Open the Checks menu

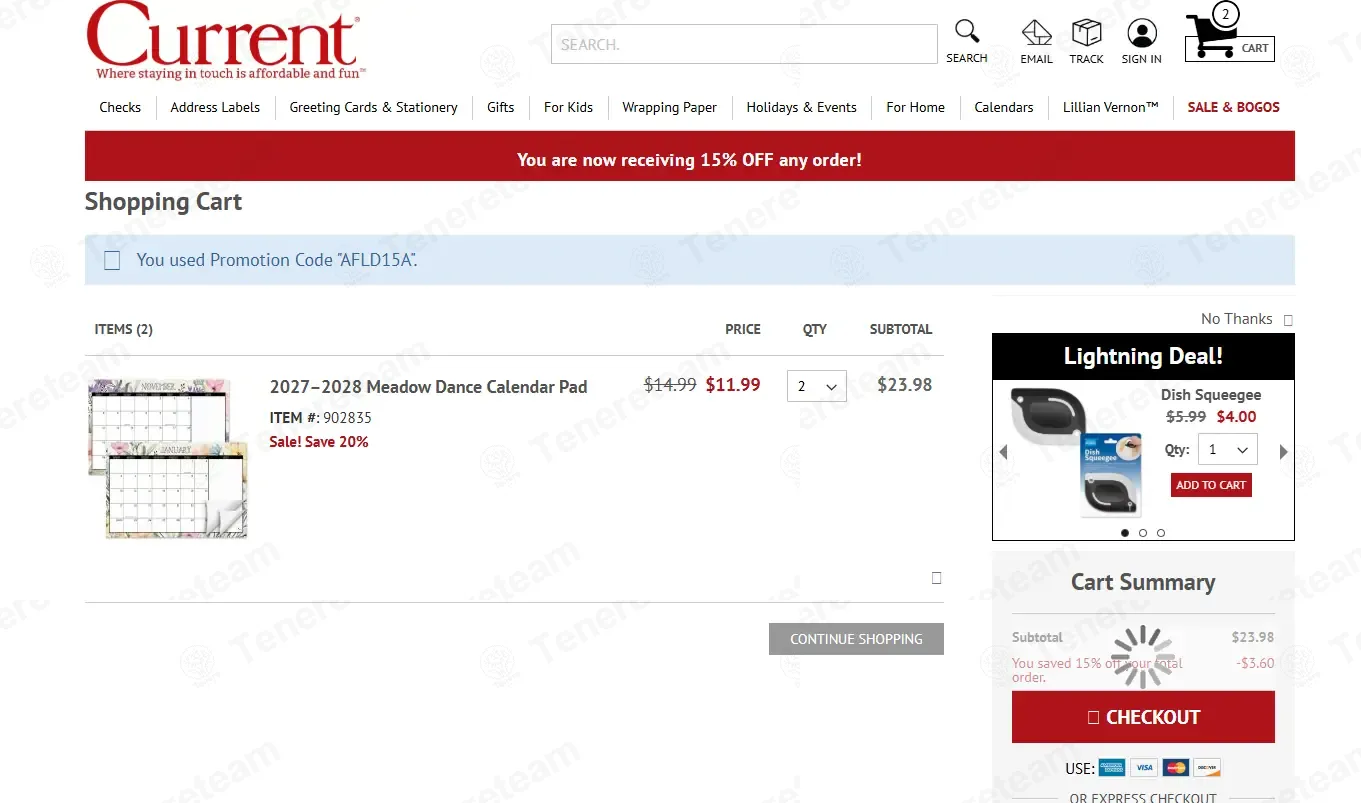[120, 107]
